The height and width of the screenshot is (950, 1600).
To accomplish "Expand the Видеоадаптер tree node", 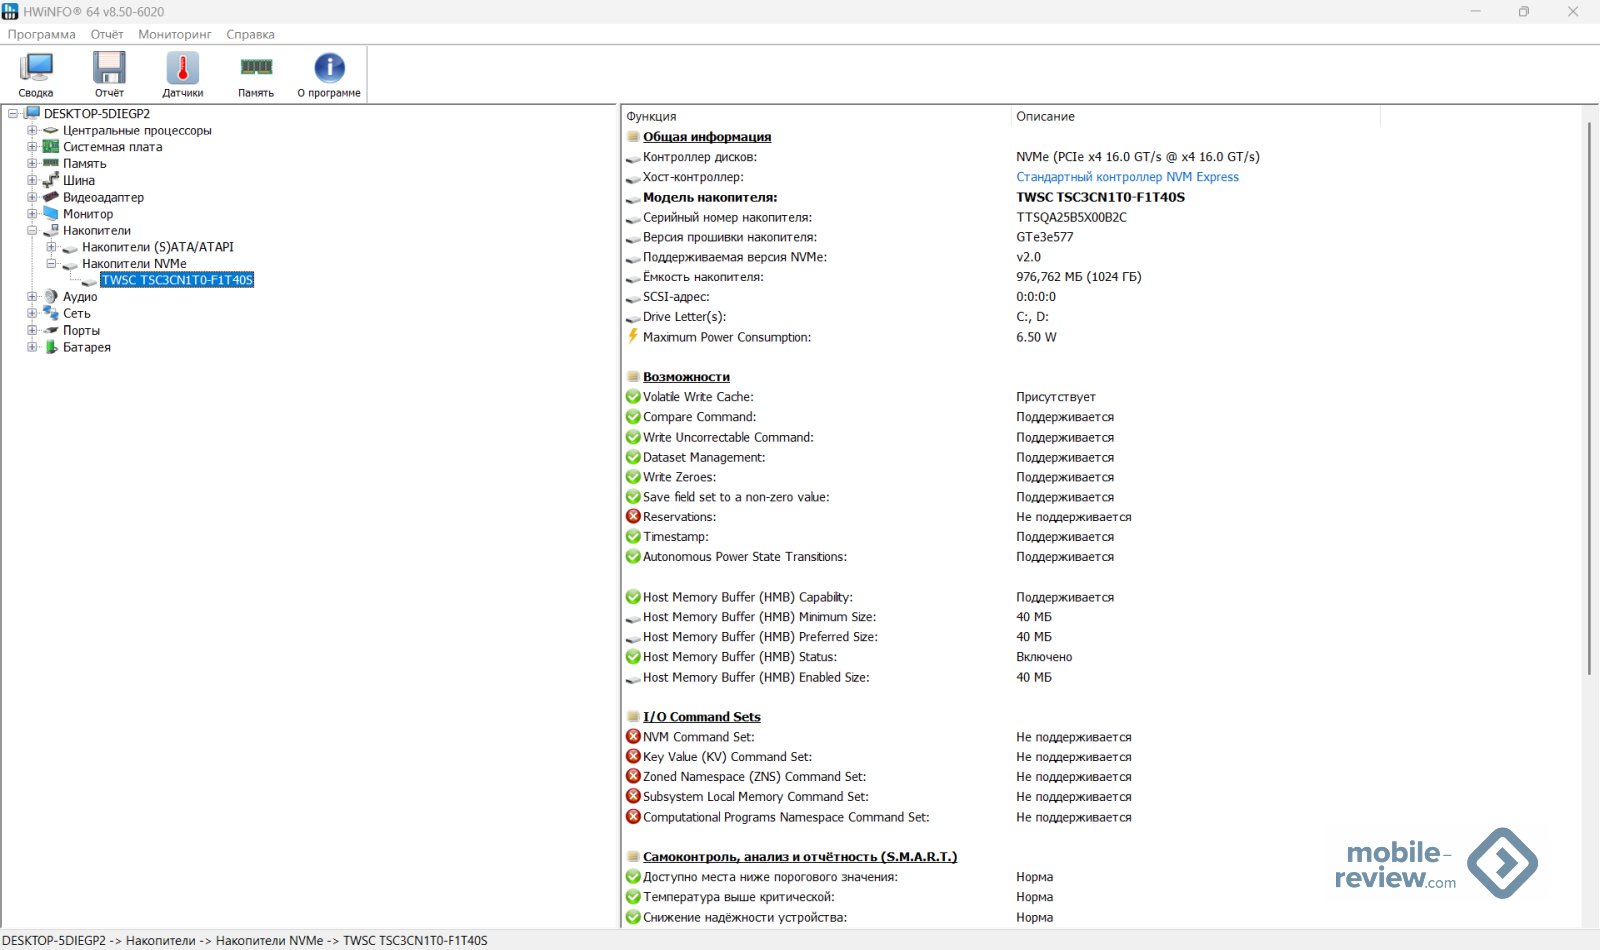I will 32,197.
